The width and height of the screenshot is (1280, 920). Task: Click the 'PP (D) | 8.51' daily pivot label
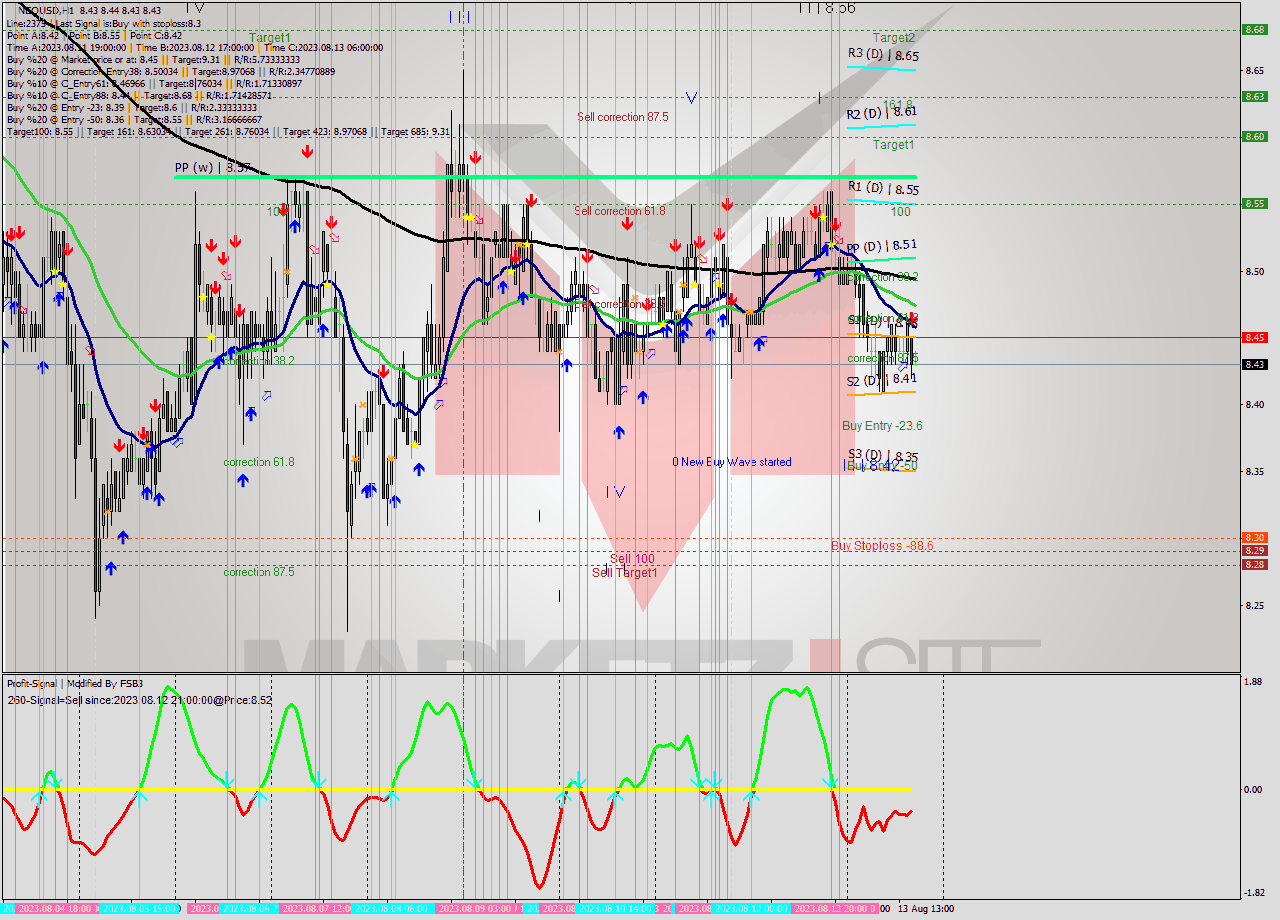(881, 246)
